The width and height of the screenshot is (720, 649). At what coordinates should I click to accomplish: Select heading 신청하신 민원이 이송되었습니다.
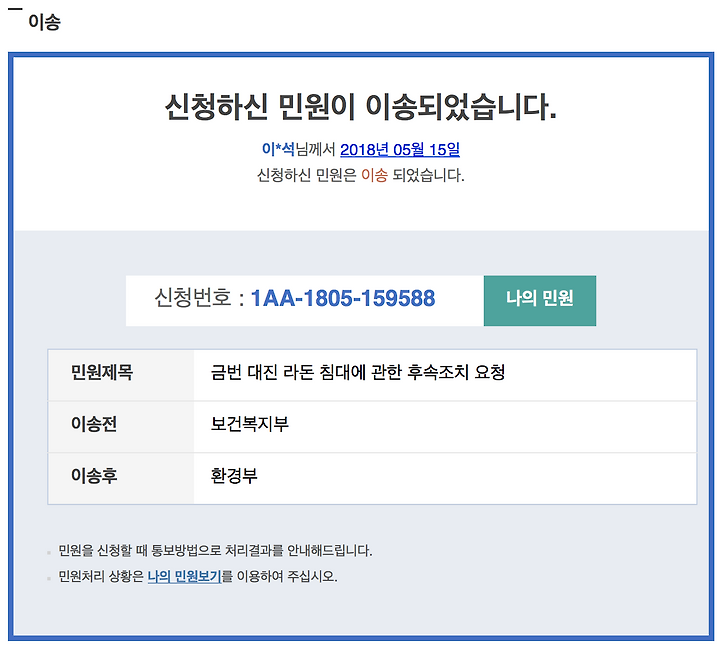[360, 107]
